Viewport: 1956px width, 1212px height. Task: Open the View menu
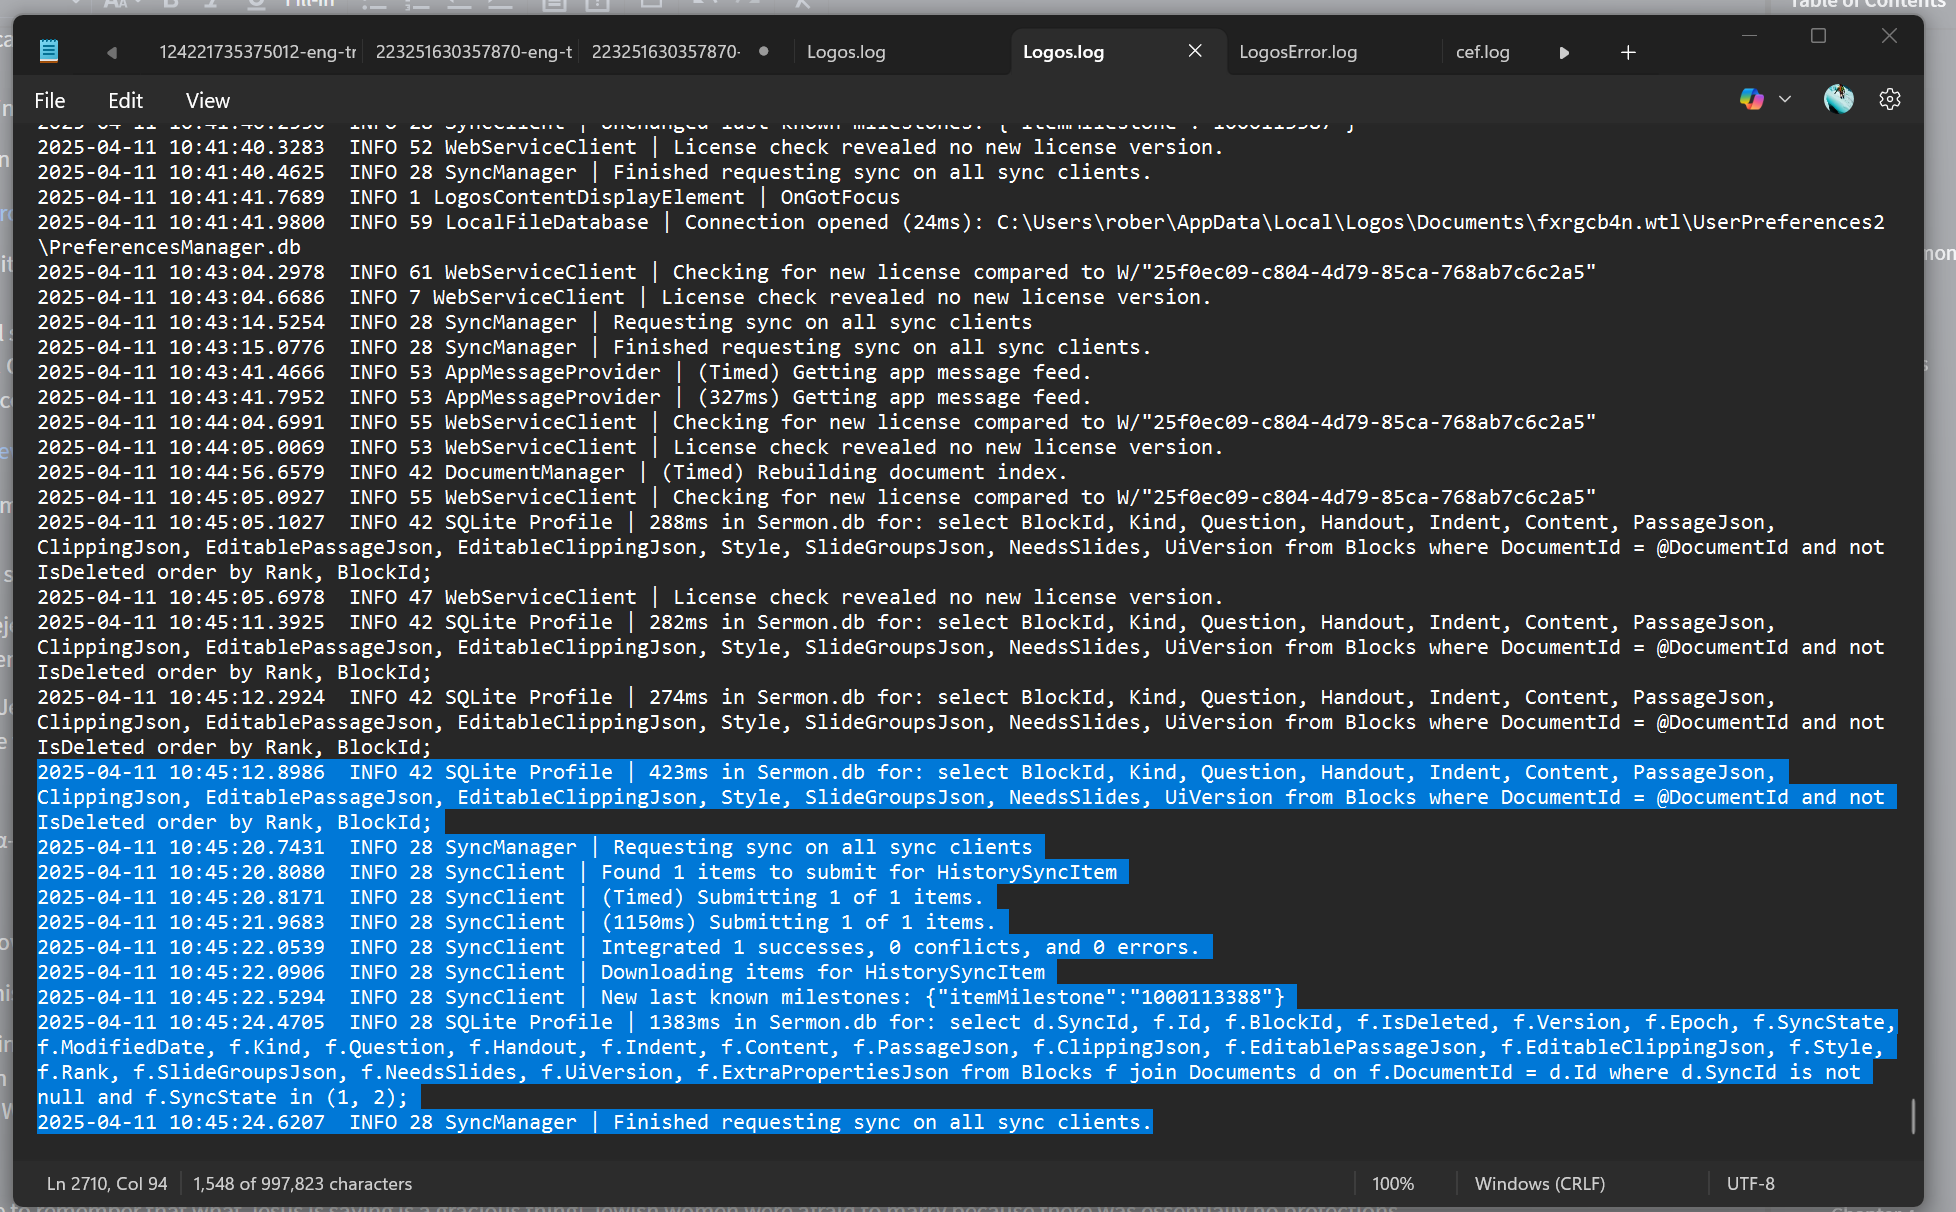pyautogui.click(x=207, y=100)
